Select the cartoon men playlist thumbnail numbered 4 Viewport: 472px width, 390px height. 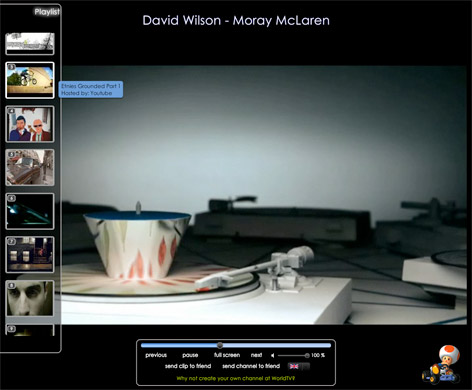point(30,124)
